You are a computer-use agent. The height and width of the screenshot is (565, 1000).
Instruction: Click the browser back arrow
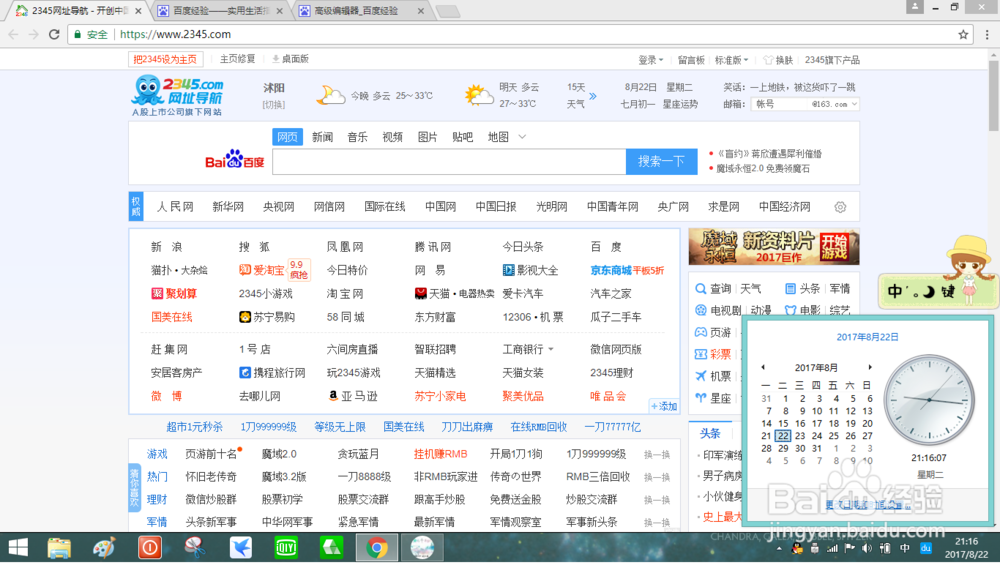pyautogui.click(x=13, y=34)
